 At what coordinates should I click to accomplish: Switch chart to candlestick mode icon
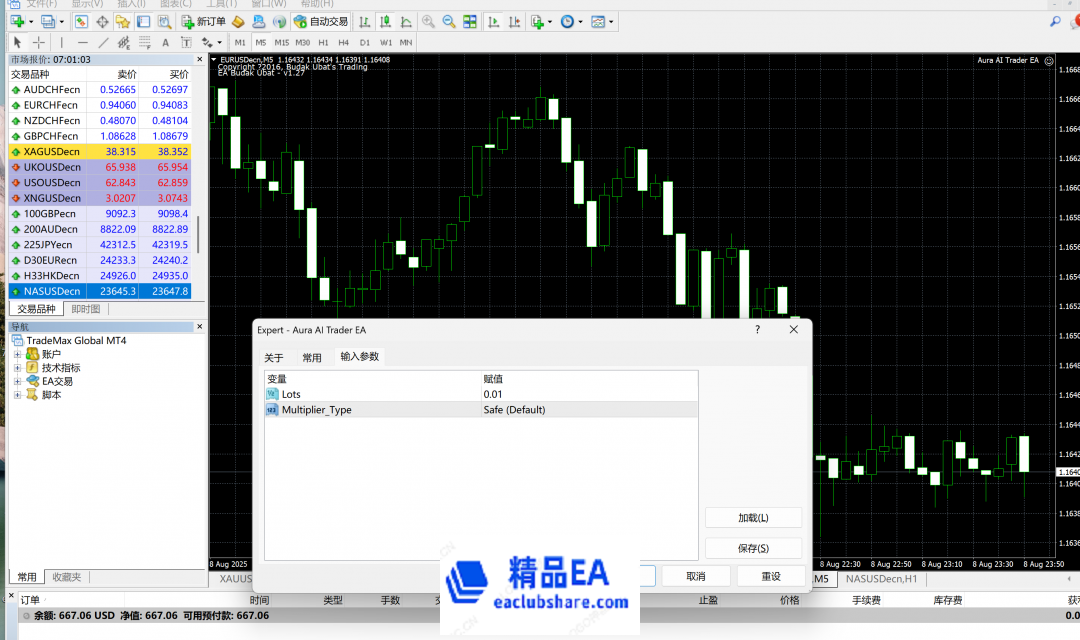[385, 21]
